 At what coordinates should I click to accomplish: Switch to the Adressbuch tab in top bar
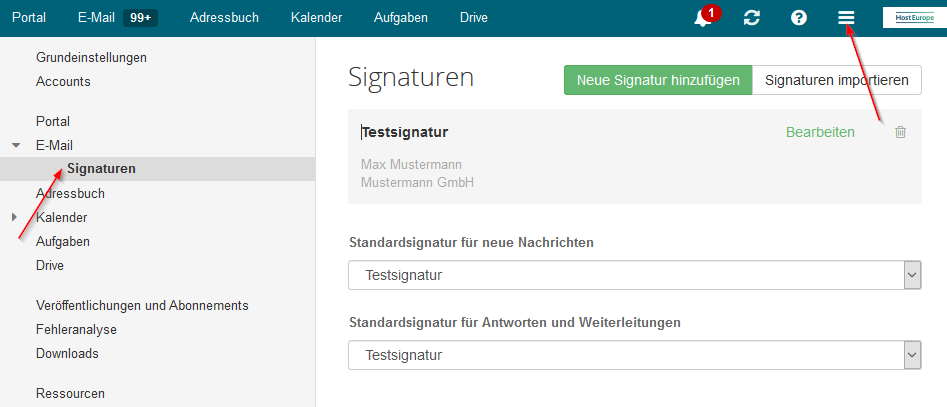click(224, 18)
